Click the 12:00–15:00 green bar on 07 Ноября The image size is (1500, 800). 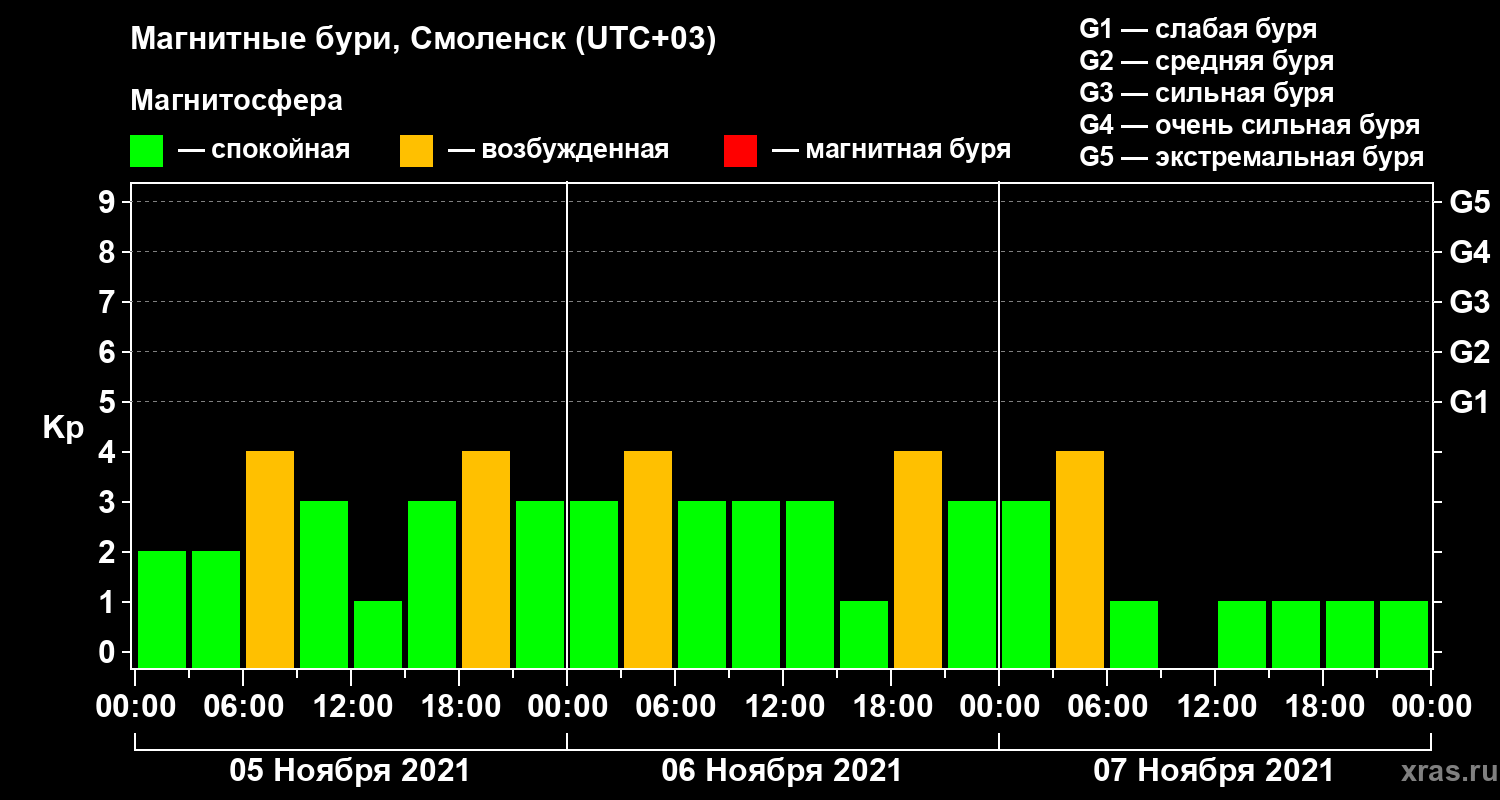click(1242, 634)
